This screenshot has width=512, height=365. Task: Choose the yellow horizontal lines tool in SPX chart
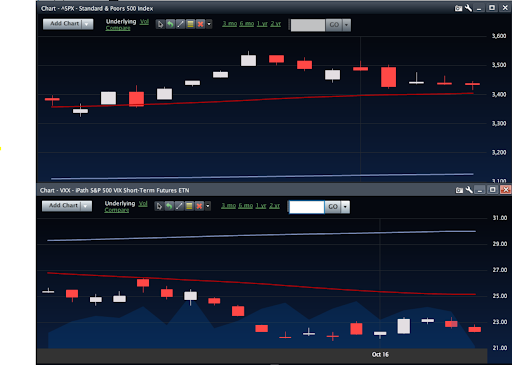[x=190, y=24]
